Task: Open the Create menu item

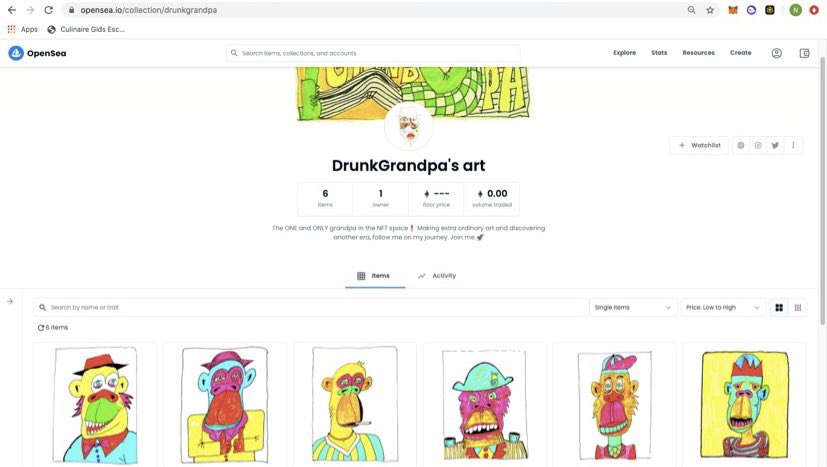Action: coord(741,53)
